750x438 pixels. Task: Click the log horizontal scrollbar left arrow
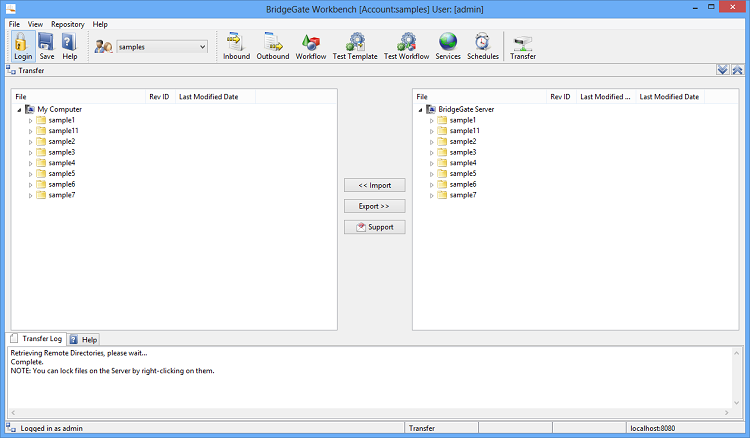click(13, 413)
